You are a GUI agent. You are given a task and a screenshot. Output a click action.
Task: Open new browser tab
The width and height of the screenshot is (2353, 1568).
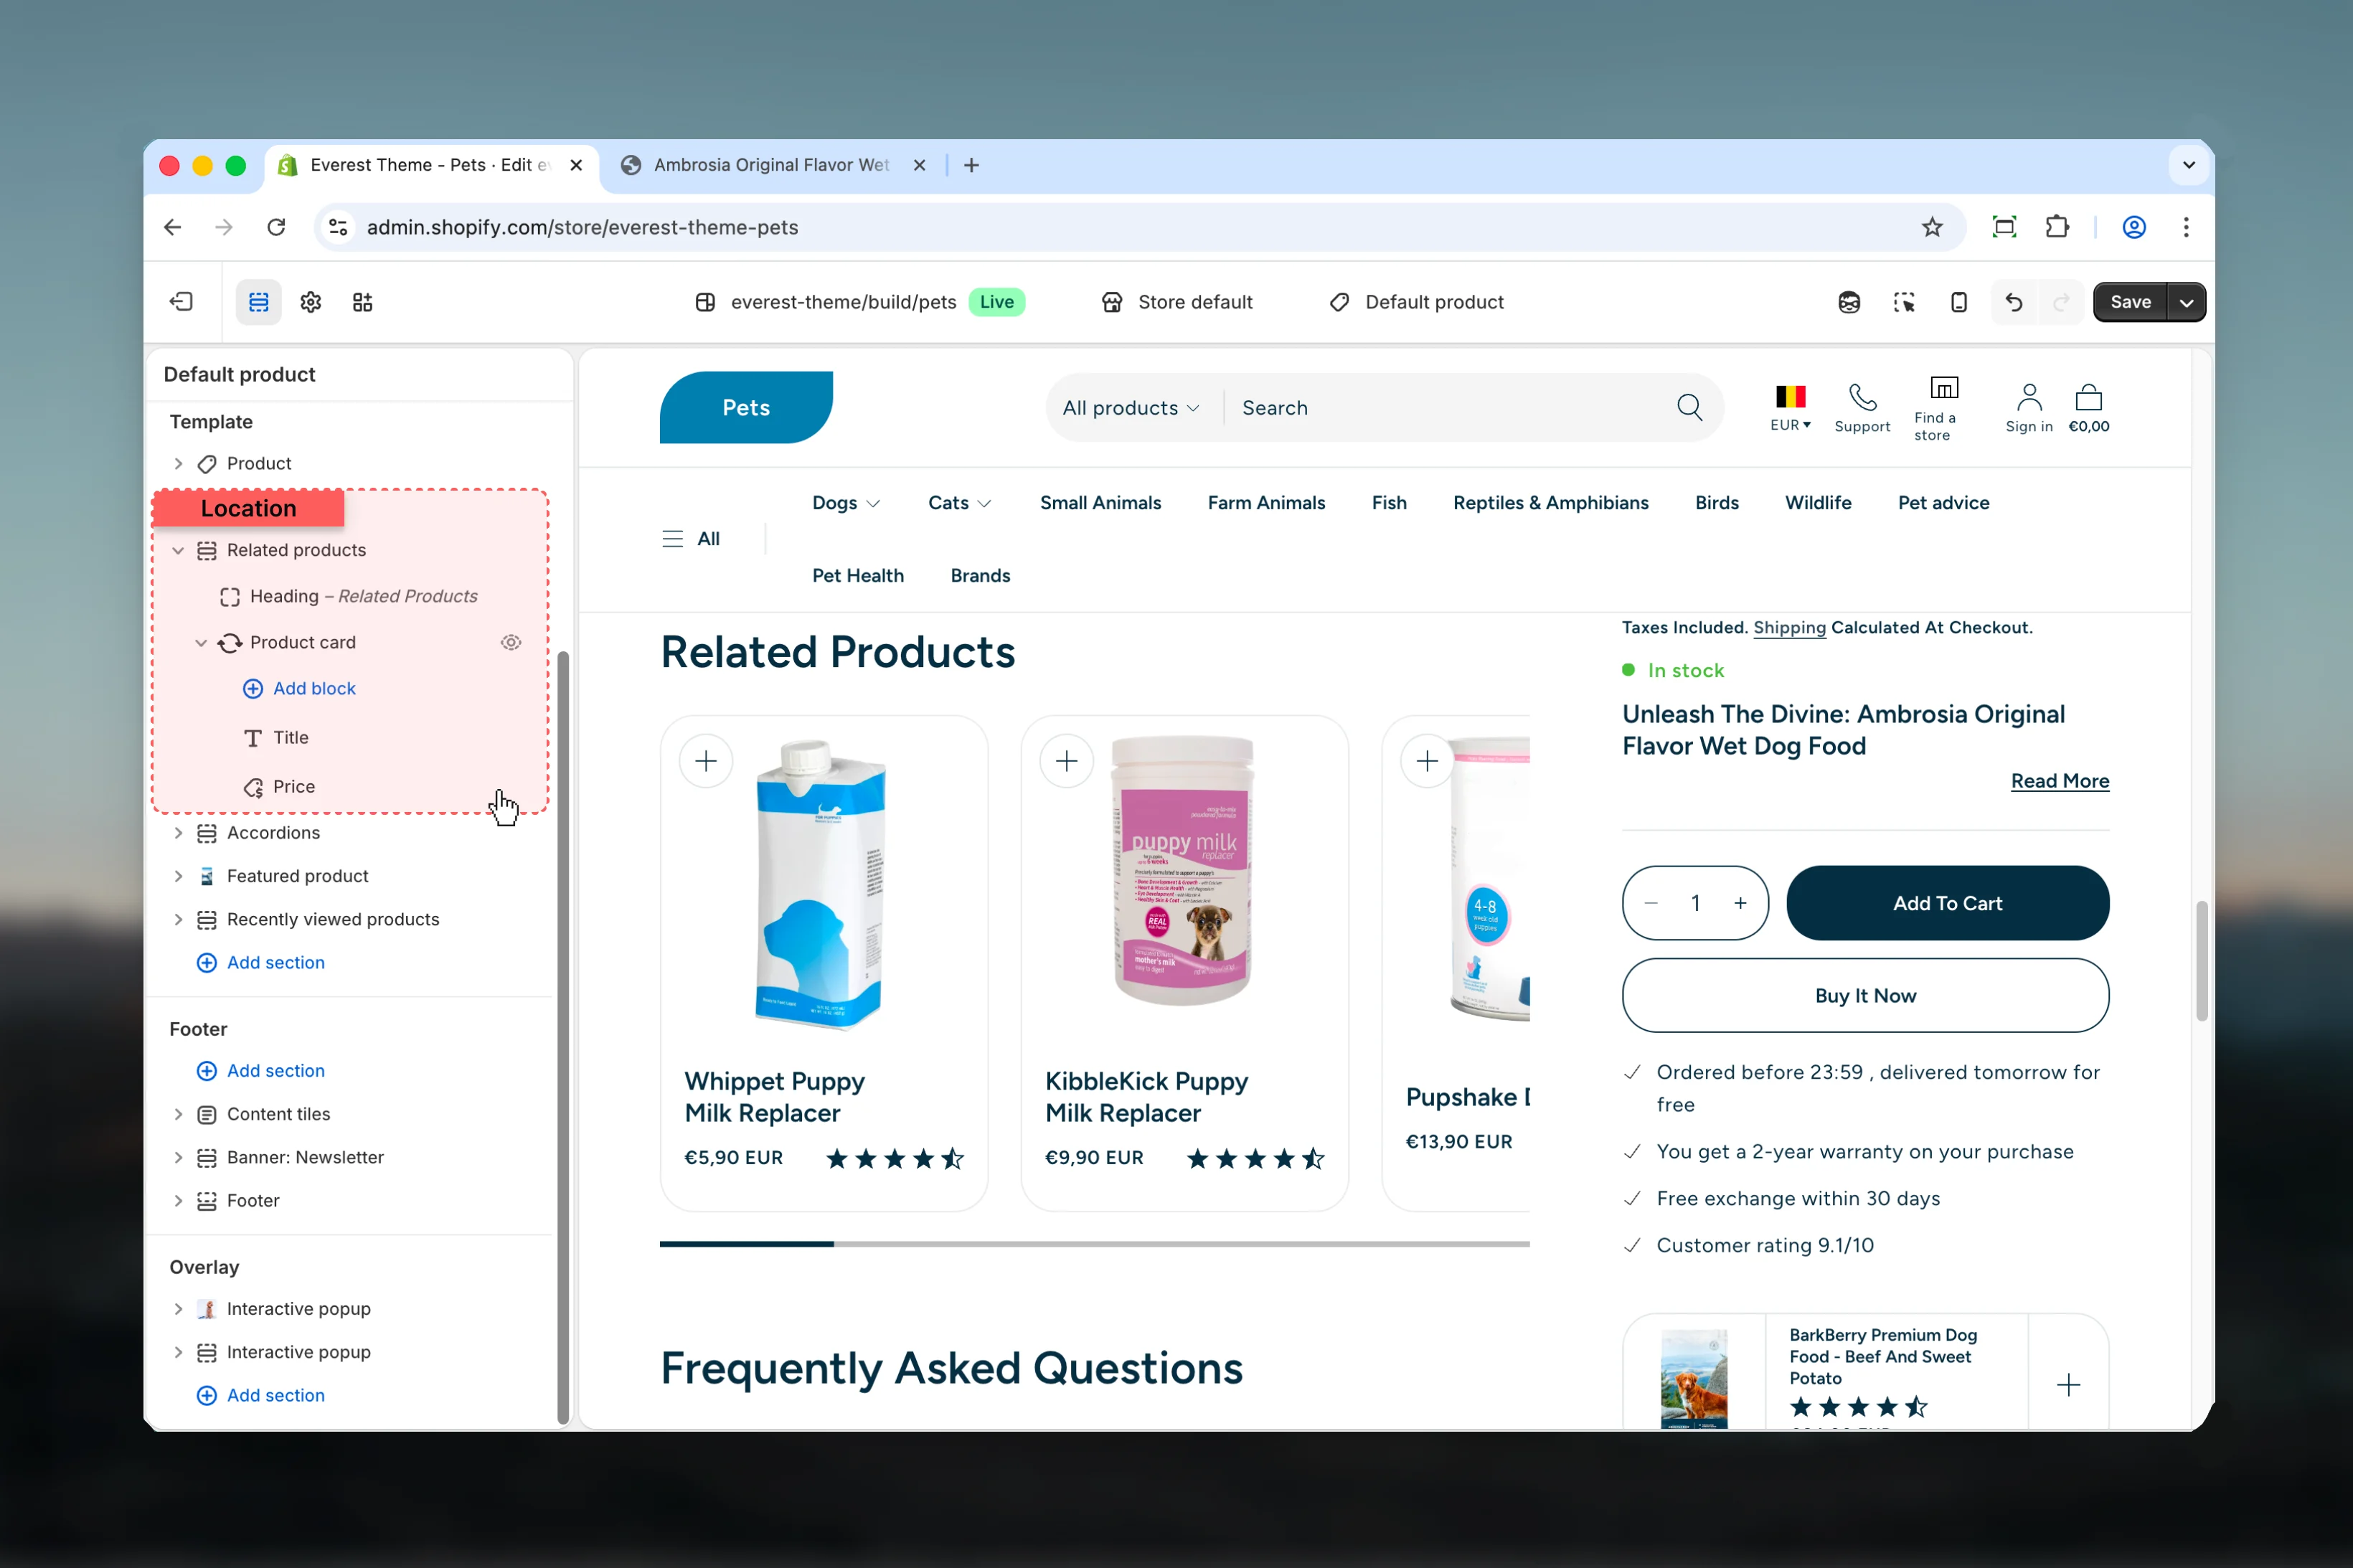pyautogui.click(x=971, y=165)
